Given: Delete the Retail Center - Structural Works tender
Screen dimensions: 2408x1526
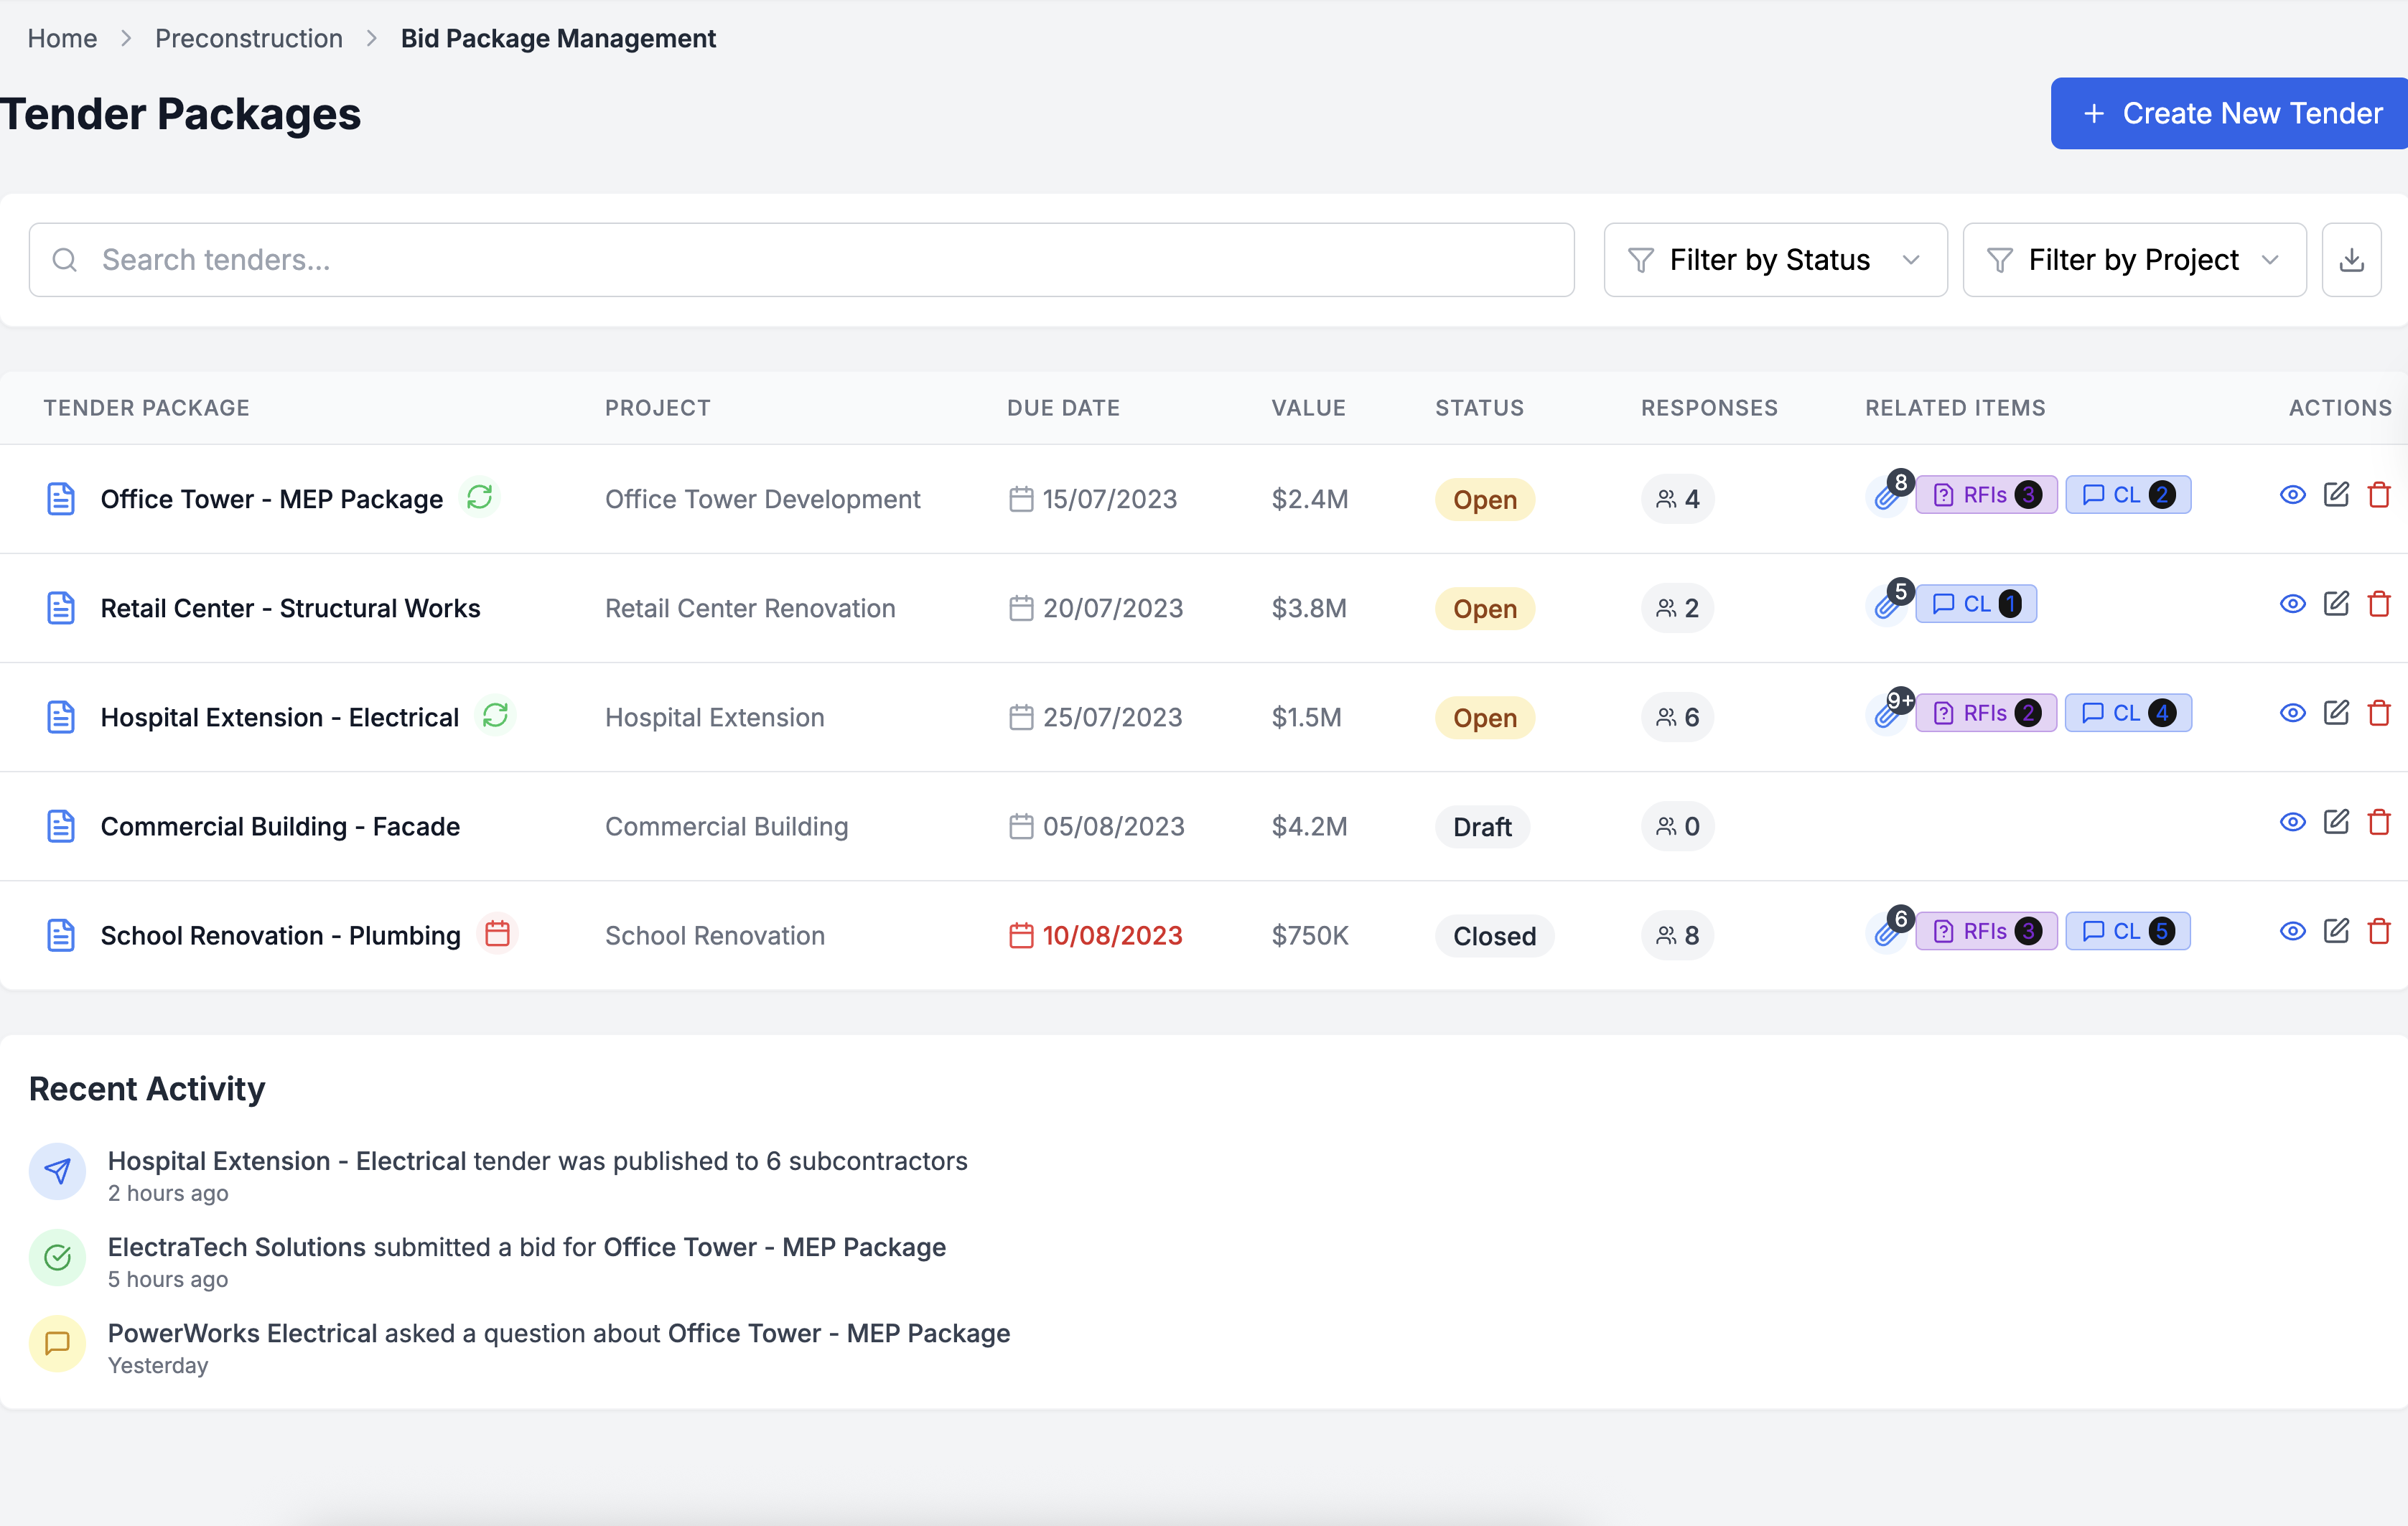Looking at the screenshot, I should point(2379,603).
